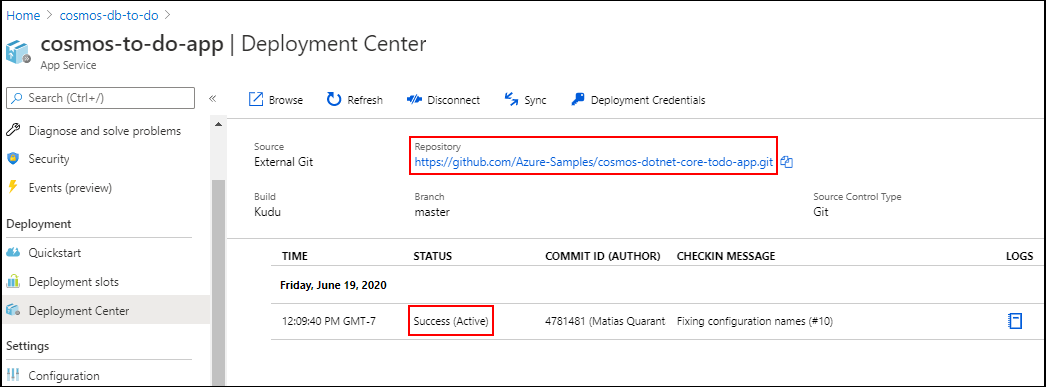Click the App Service icon beside title
This screenshot has height=387, width=1046.
pyautogui.click(x=19, y=52)
